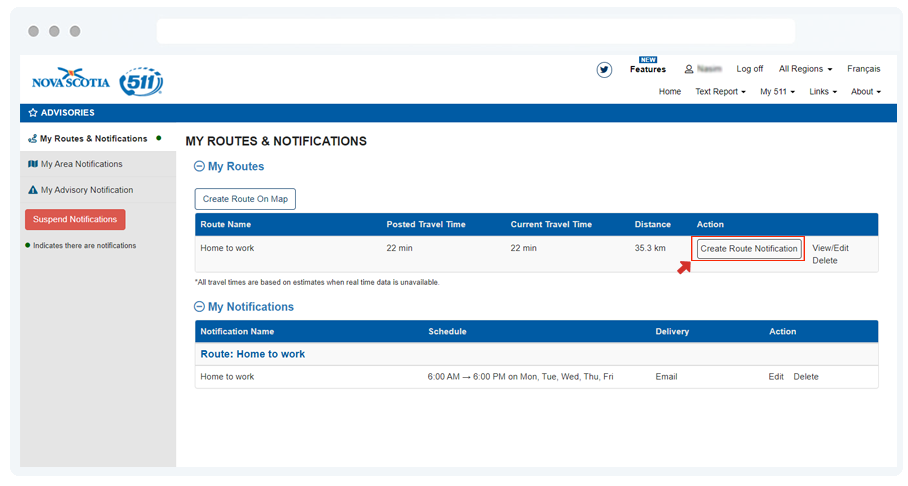Screen dimensions: 908x486
Task: Click the Create Route On Map button
Action: [x=245, y=199]
